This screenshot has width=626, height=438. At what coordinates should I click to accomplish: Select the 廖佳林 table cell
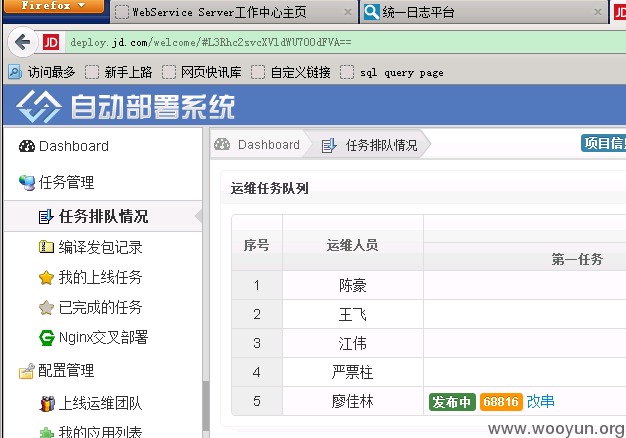[x=353, y=401]
